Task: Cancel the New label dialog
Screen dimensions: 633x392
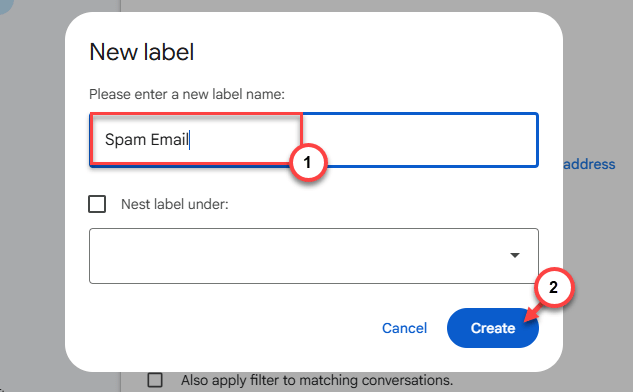Action: point(404,328)
